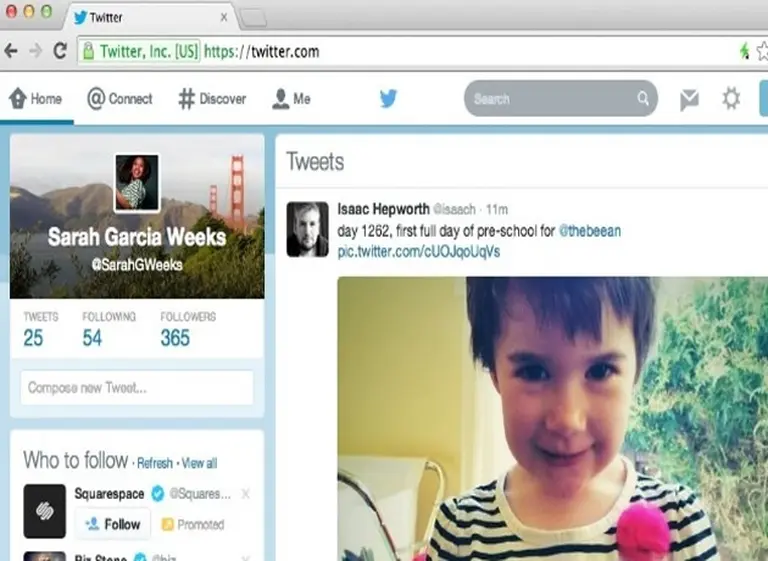Open a new tab next to the Twitter tab
Image resolution: width=768 pixels, height=561 pixels.
[x=253, y=19]
